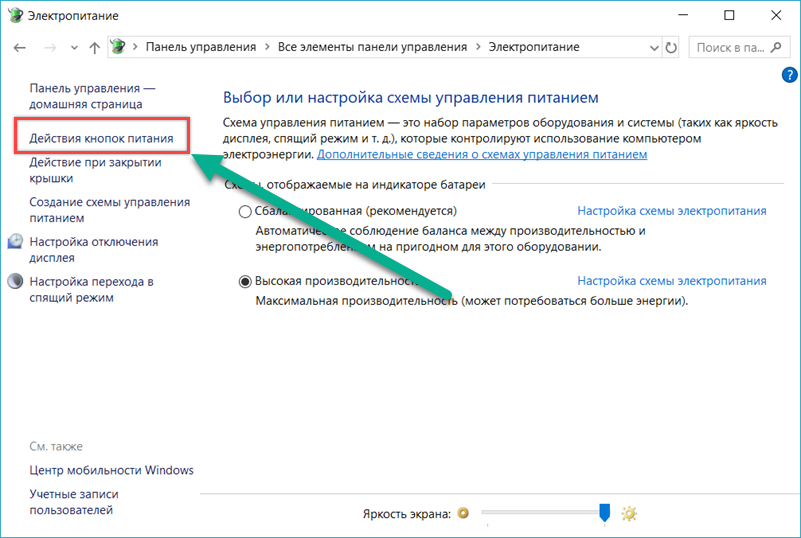This screenshot has height=538, width=801.
Task: Click the bright sun brightness icon
Action: pos(629,513)
